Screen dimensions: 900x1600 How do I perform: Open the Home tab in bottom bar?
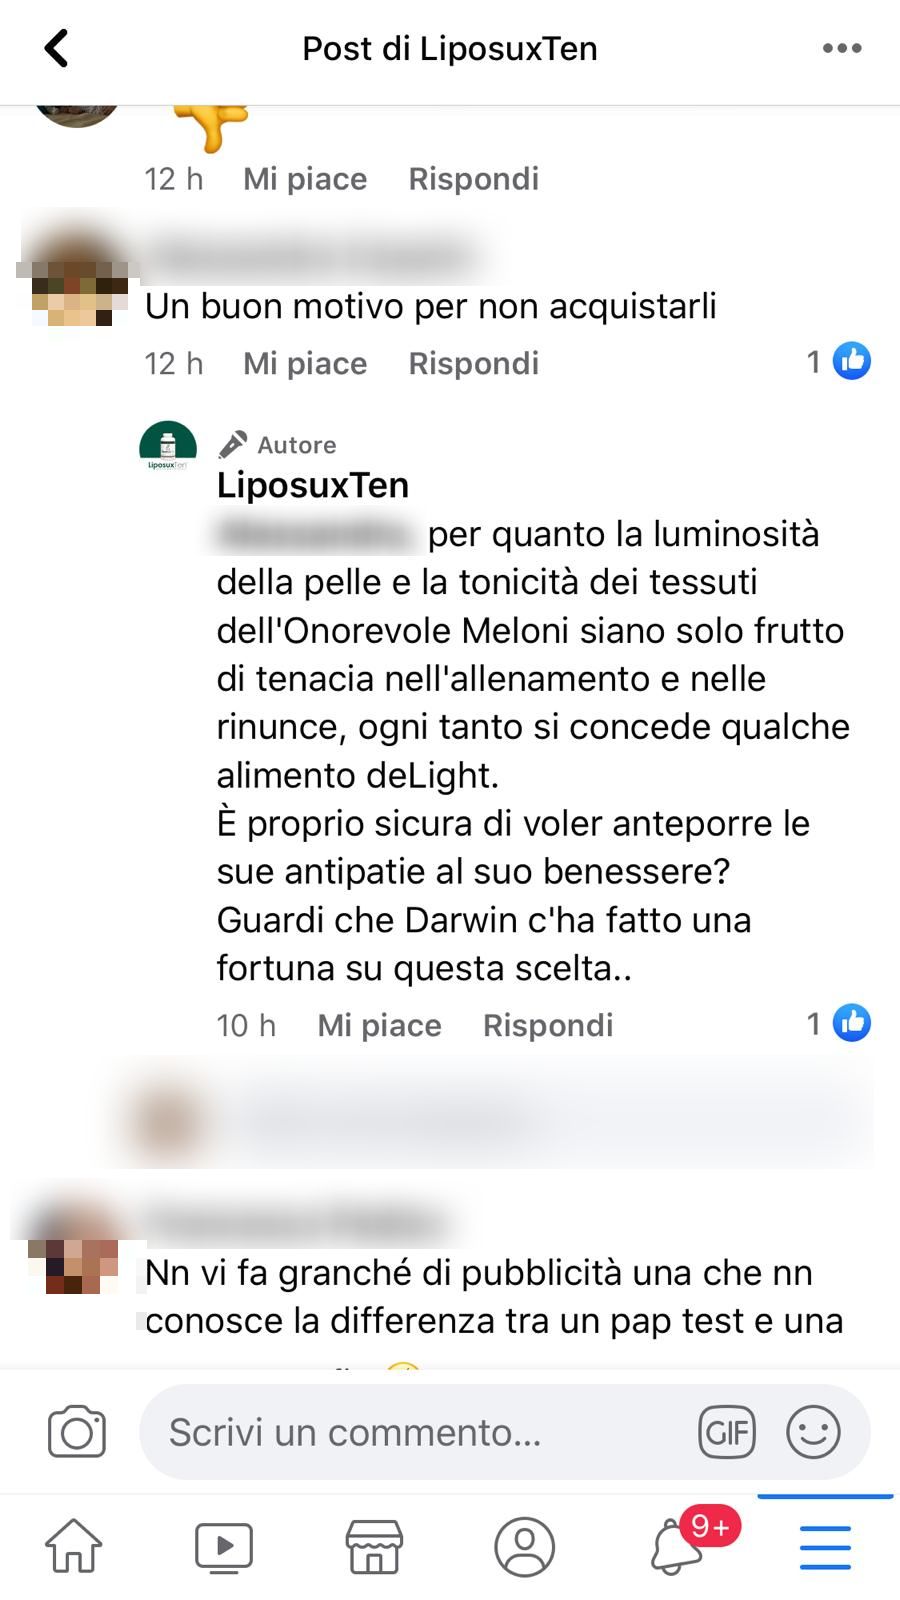click(74, 1546)
